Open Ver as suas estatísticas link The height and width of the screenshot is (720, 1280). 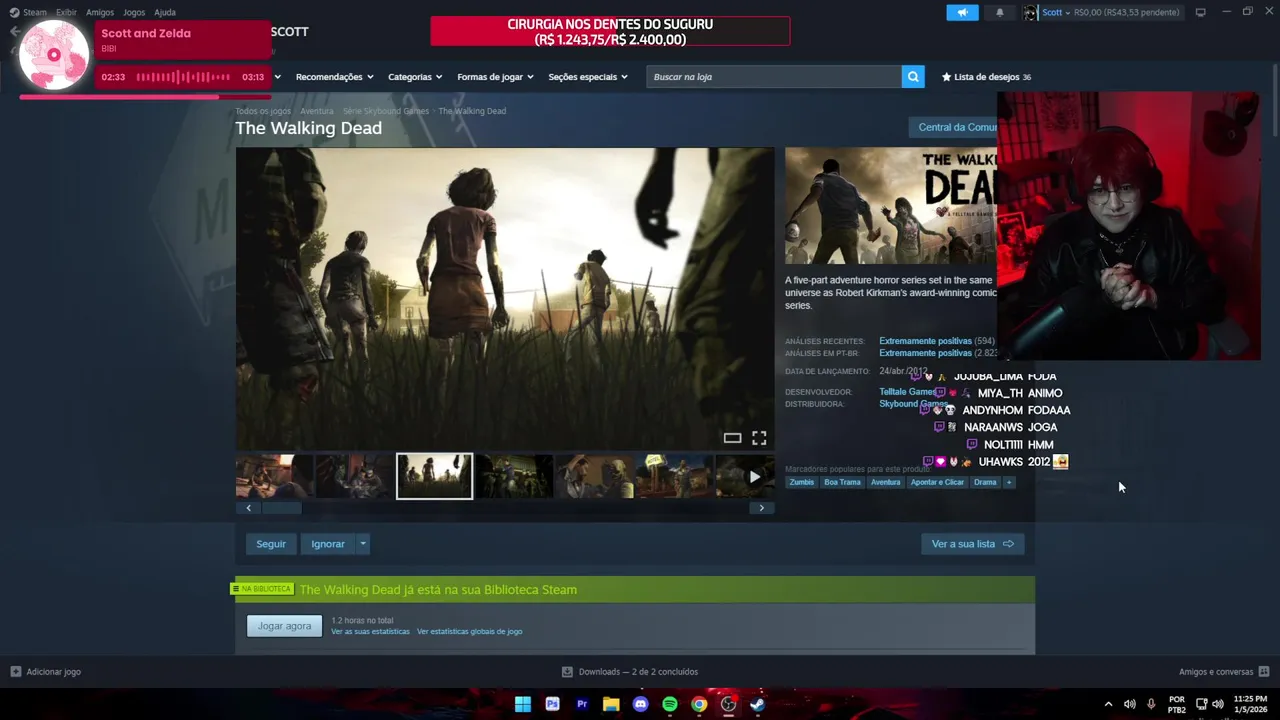tap(370, 632)
